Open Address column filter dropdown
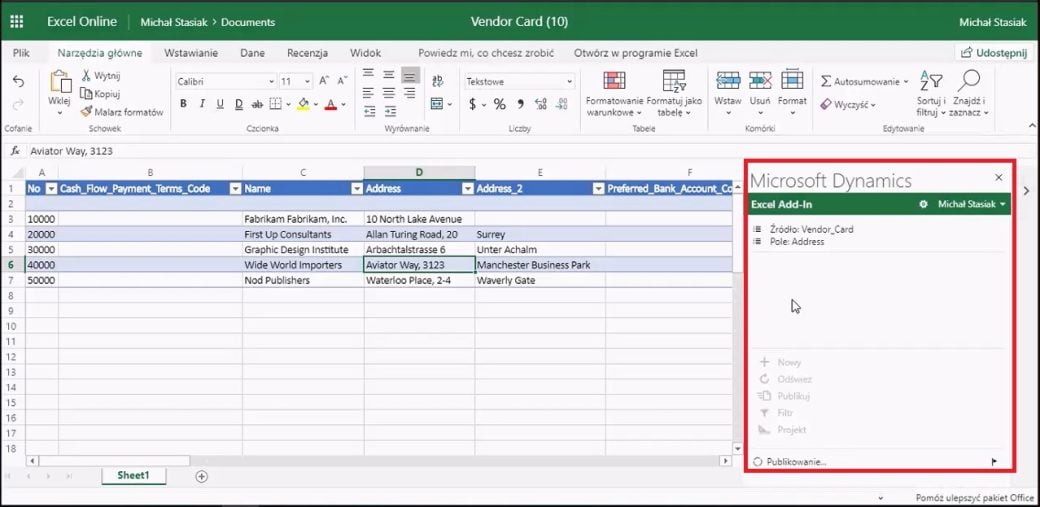Image resolution: width=1040 pixels, height=507 pixels. [x=468, y=189]
